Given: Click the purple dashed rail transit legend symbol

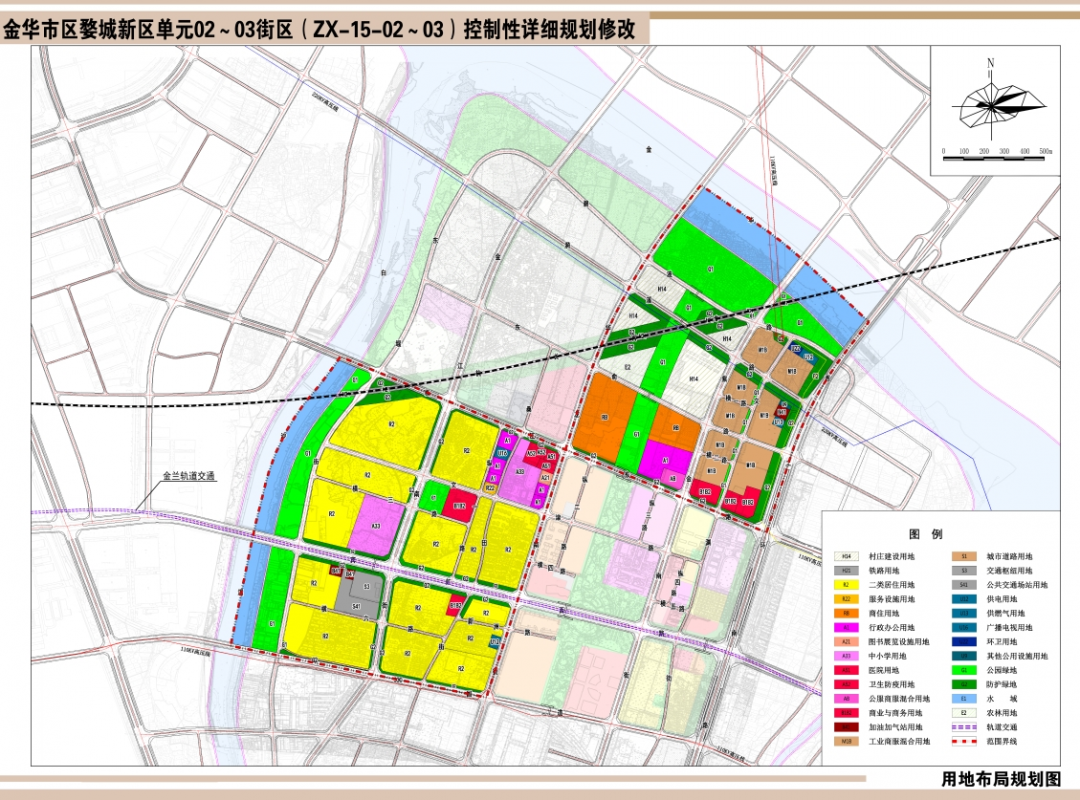Looking at the screenshot, I should coord(964,727).
